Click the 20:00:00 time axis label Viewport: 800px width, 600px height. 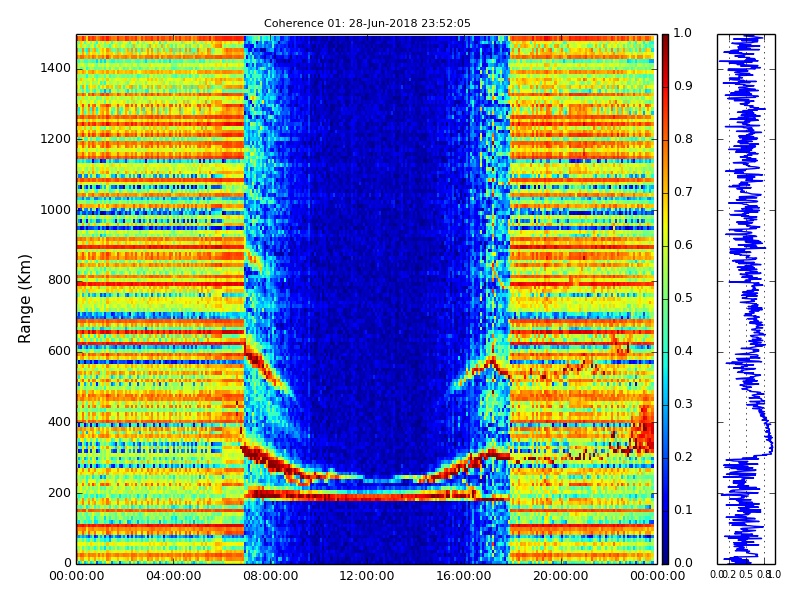[x=560, y=576]
